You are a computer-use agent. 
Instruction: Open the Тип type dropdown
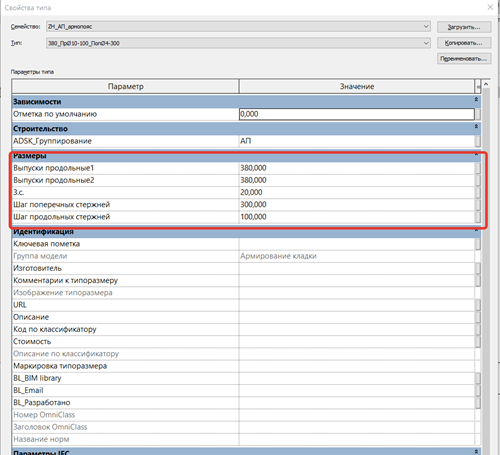(238, 43)
